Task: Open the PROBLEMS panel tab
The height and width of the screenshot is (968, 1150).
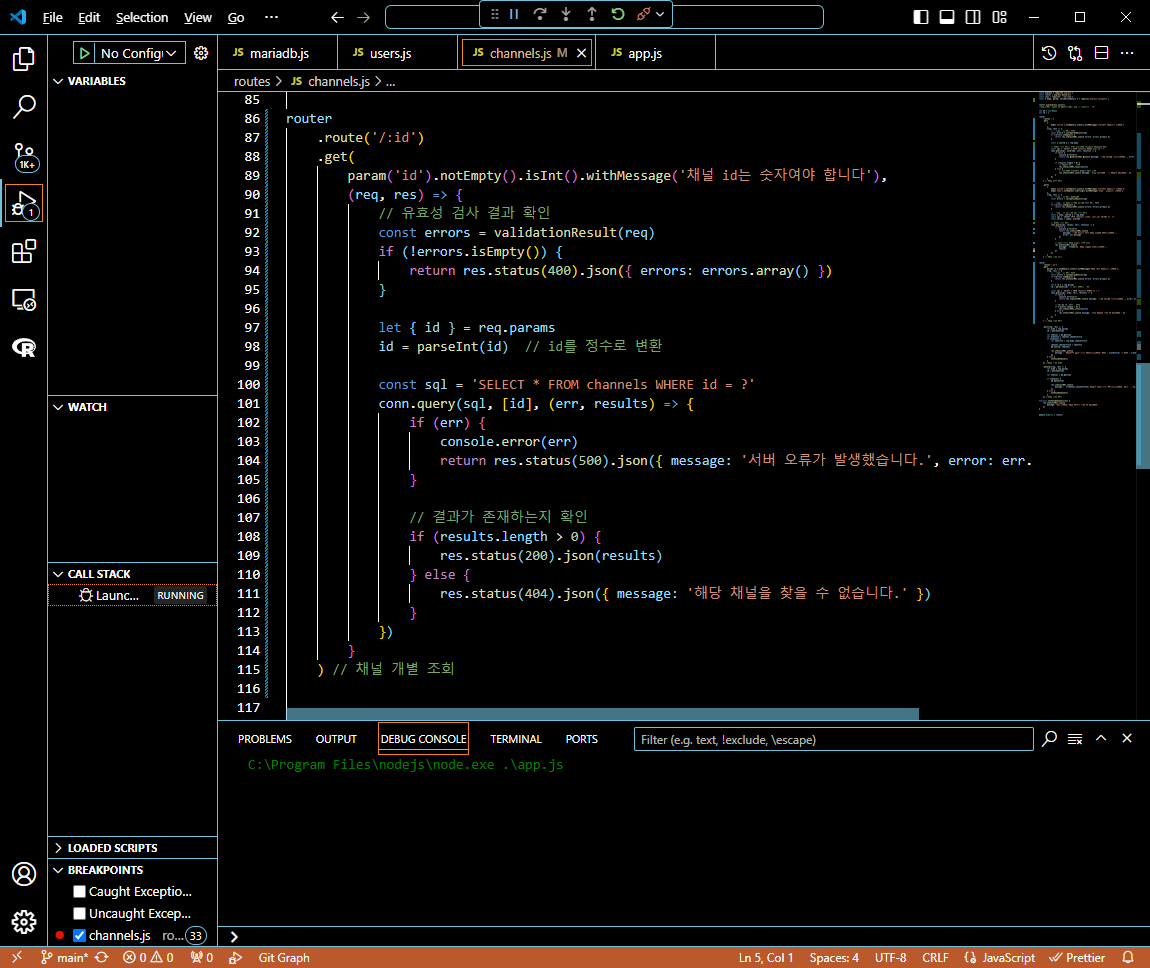Action: 265,739
